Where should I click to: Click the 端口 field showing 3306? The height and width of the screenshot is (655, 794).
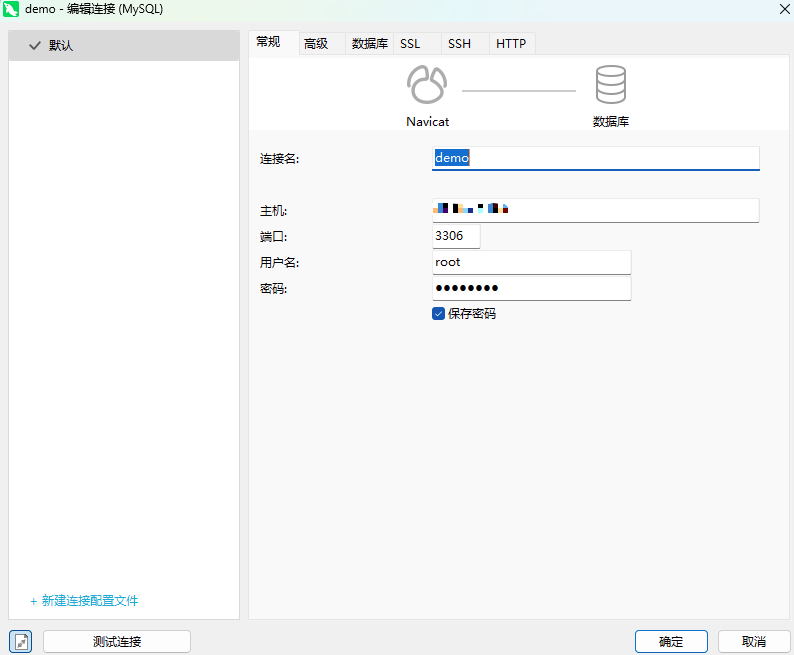click(x=456, y=236)
